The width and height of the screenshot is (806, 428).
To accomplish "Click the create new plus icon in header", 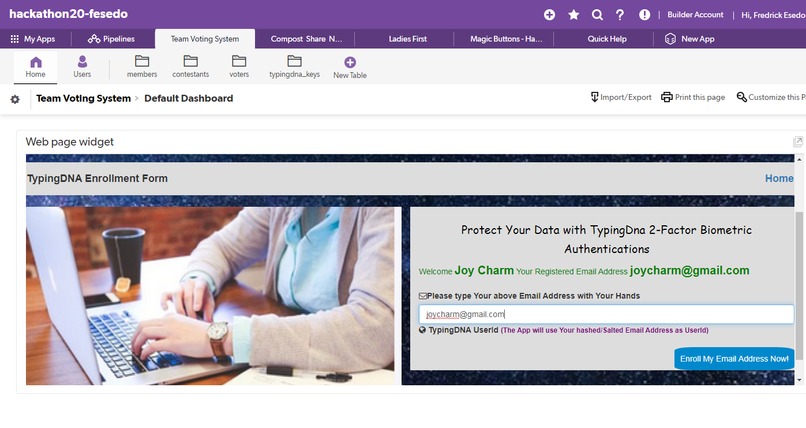I will (549, 15).
